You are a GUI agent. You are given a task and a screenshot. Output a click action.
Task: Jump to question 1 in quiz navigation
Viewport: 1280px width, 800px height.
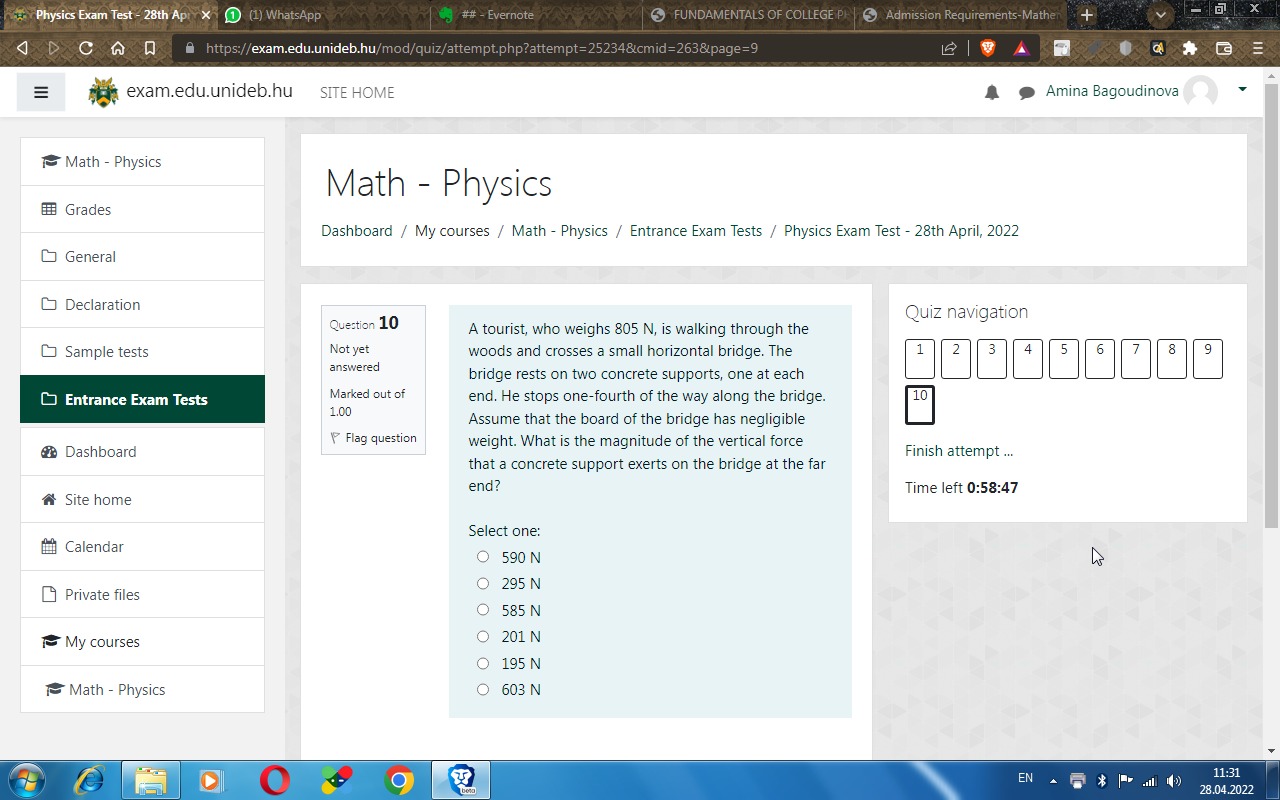pos(920,359)
